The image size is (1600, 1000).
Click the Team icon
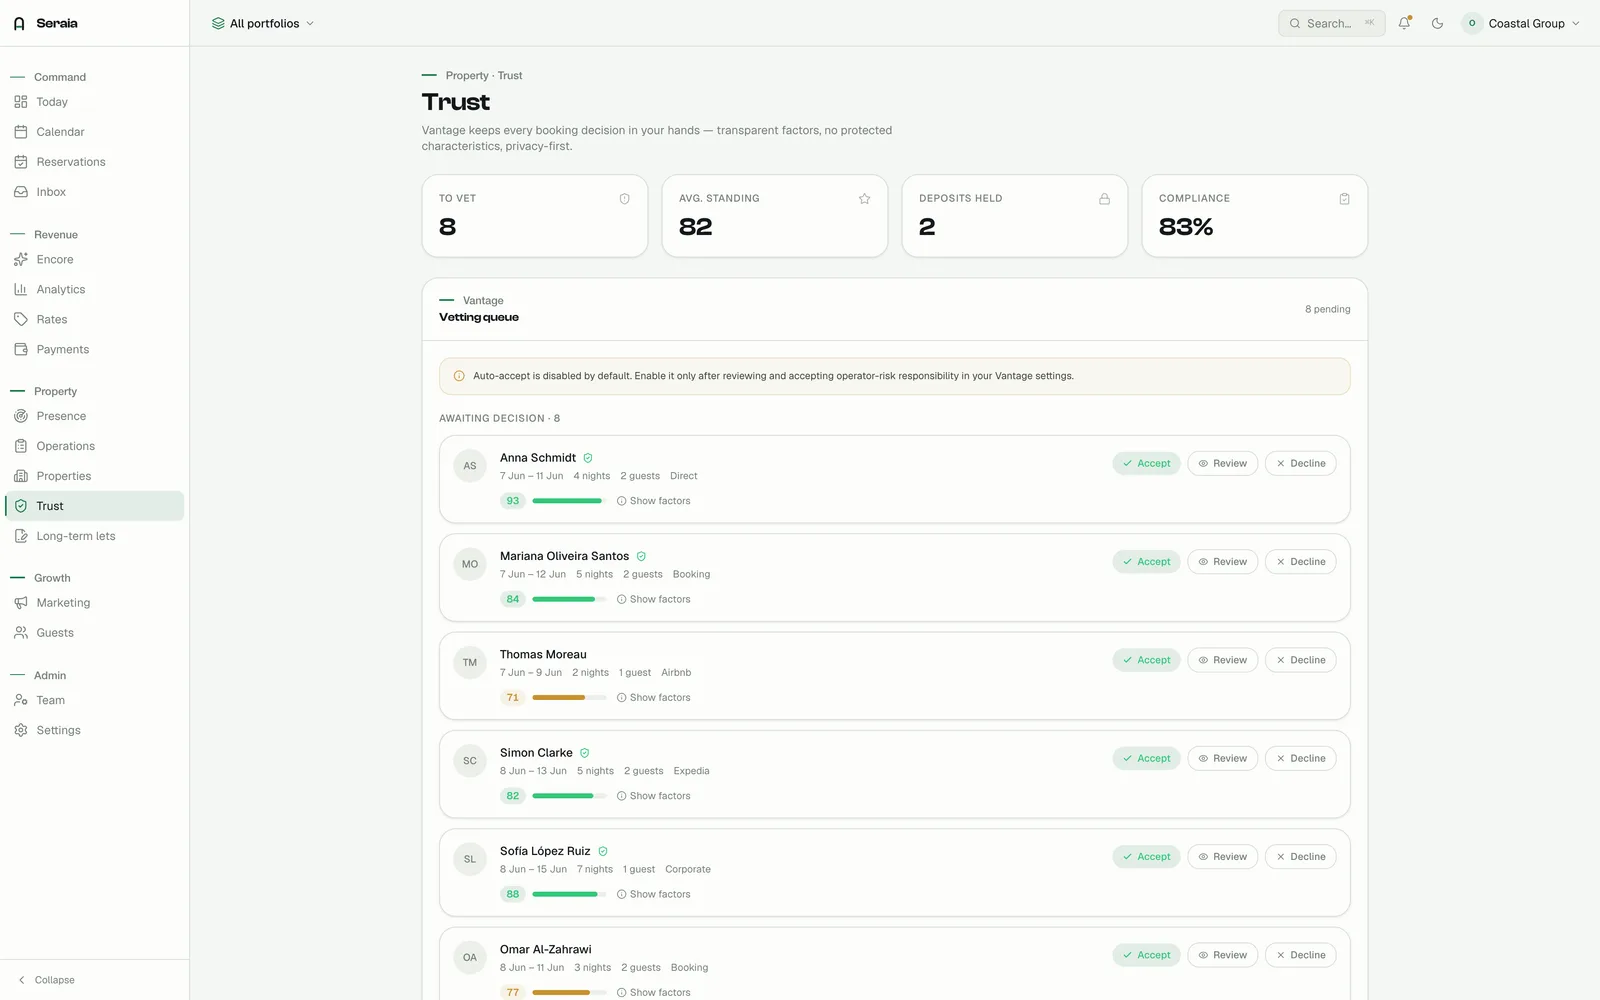[21, 700]
